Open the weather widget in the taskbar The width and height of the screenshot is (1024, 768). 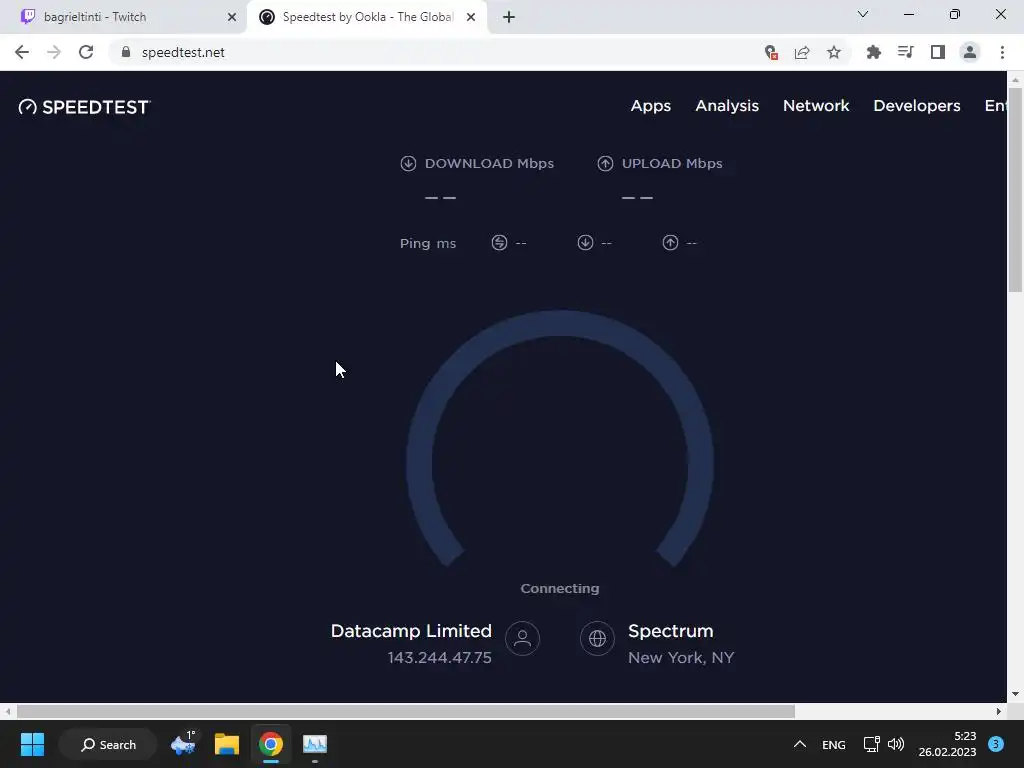point(184,744)
